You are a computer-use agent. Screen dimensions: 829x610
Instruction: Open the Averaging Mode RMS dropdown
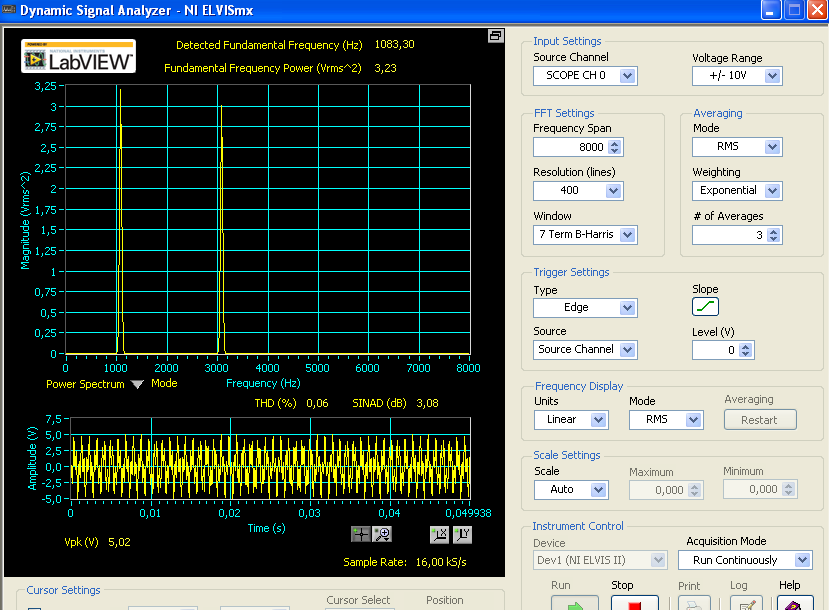coord(772,147)
